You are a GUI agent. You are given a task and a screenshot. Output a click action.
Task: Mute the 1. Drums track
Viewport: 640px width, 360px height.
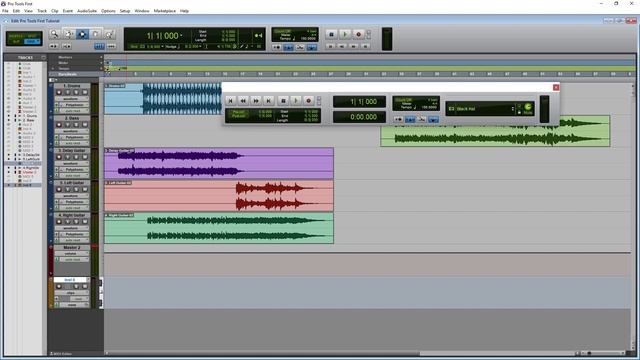[x=85, y=92]
